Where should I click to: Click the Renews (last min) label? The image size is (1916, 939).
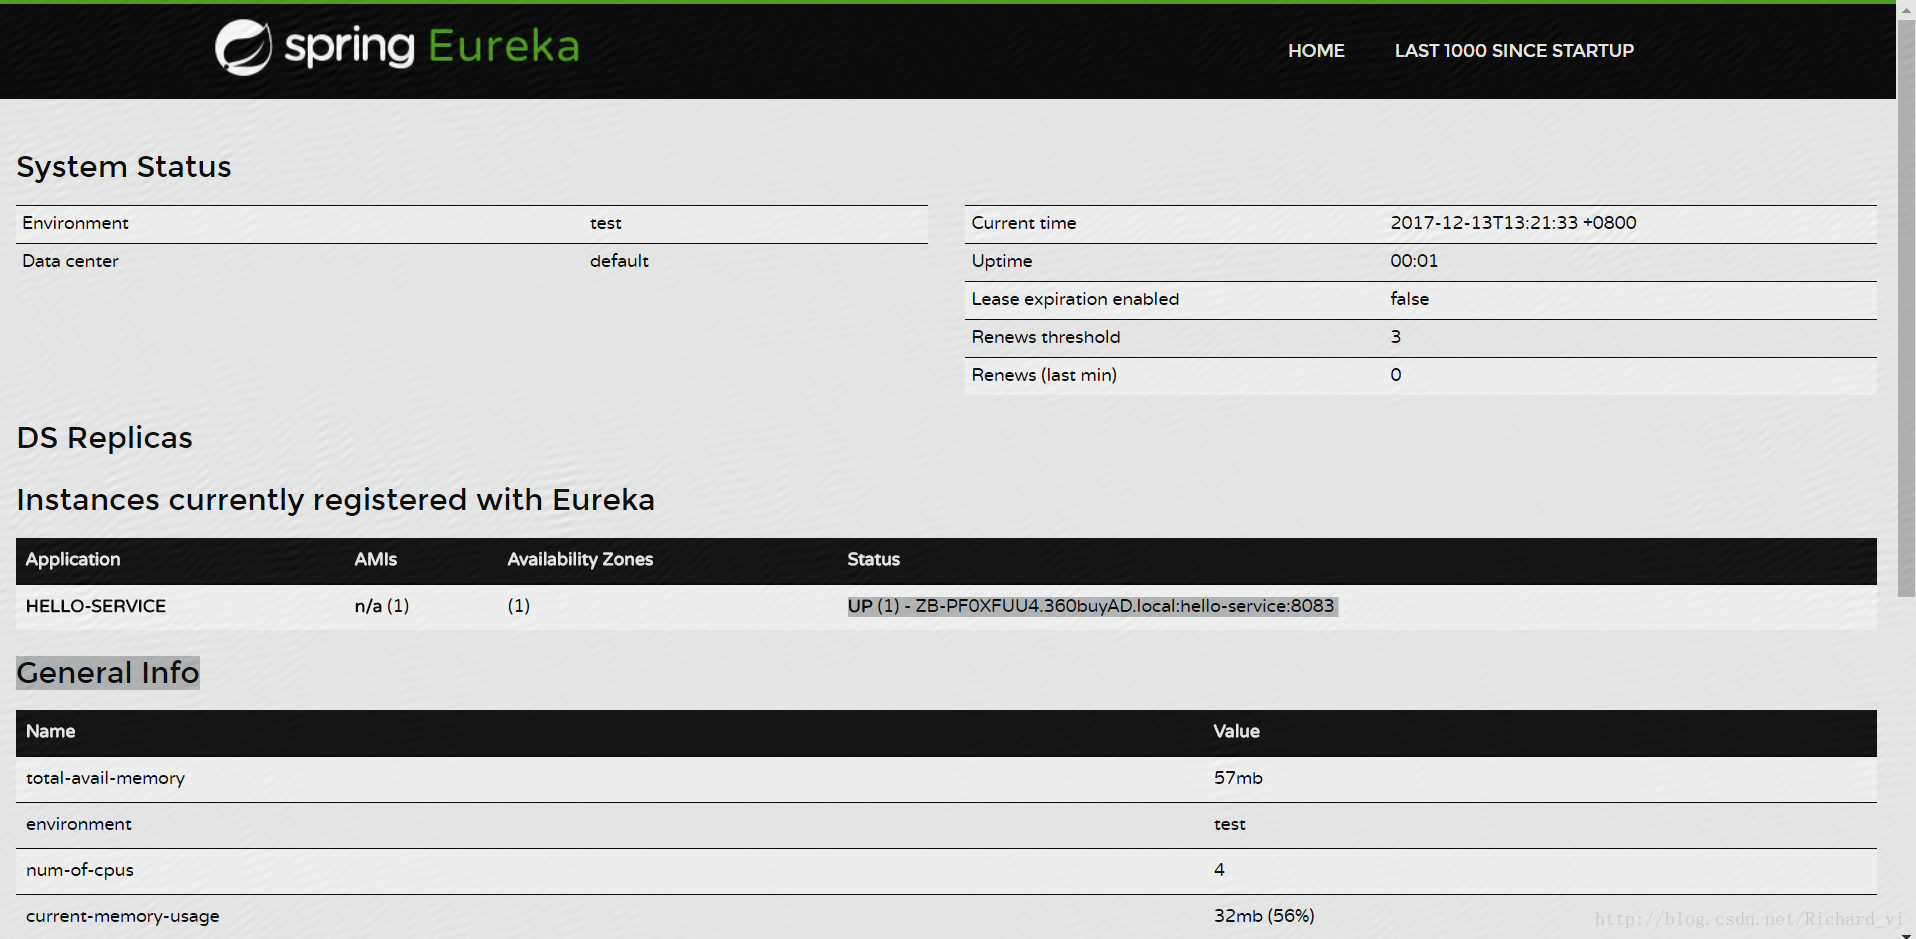pyautogui.click(x=1044, y=375)
